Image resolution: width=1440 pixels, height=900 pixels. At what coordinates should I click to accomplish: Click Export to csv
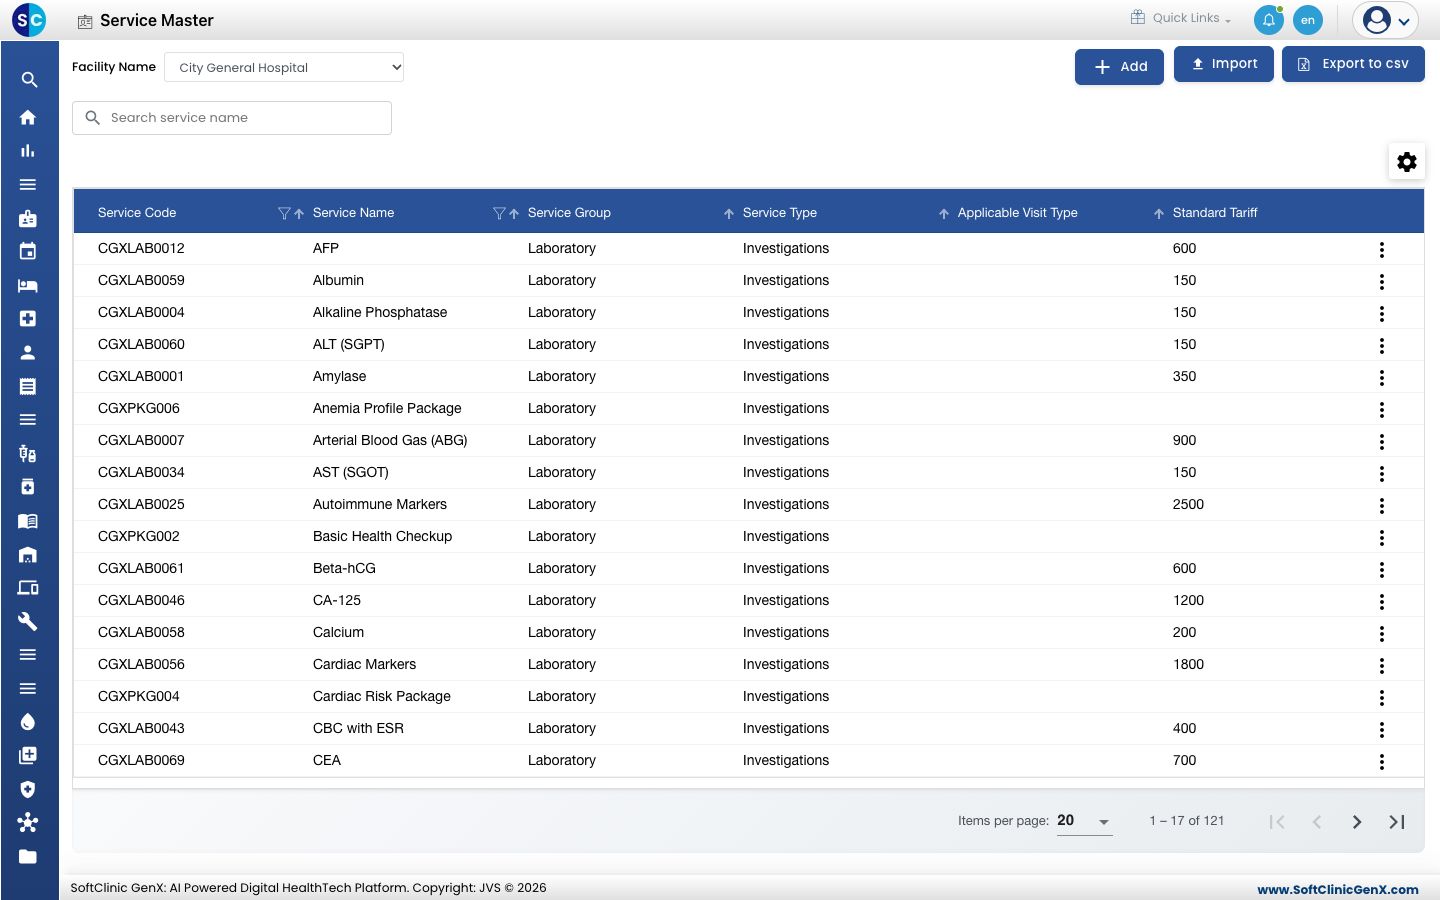coord(1353,64)
